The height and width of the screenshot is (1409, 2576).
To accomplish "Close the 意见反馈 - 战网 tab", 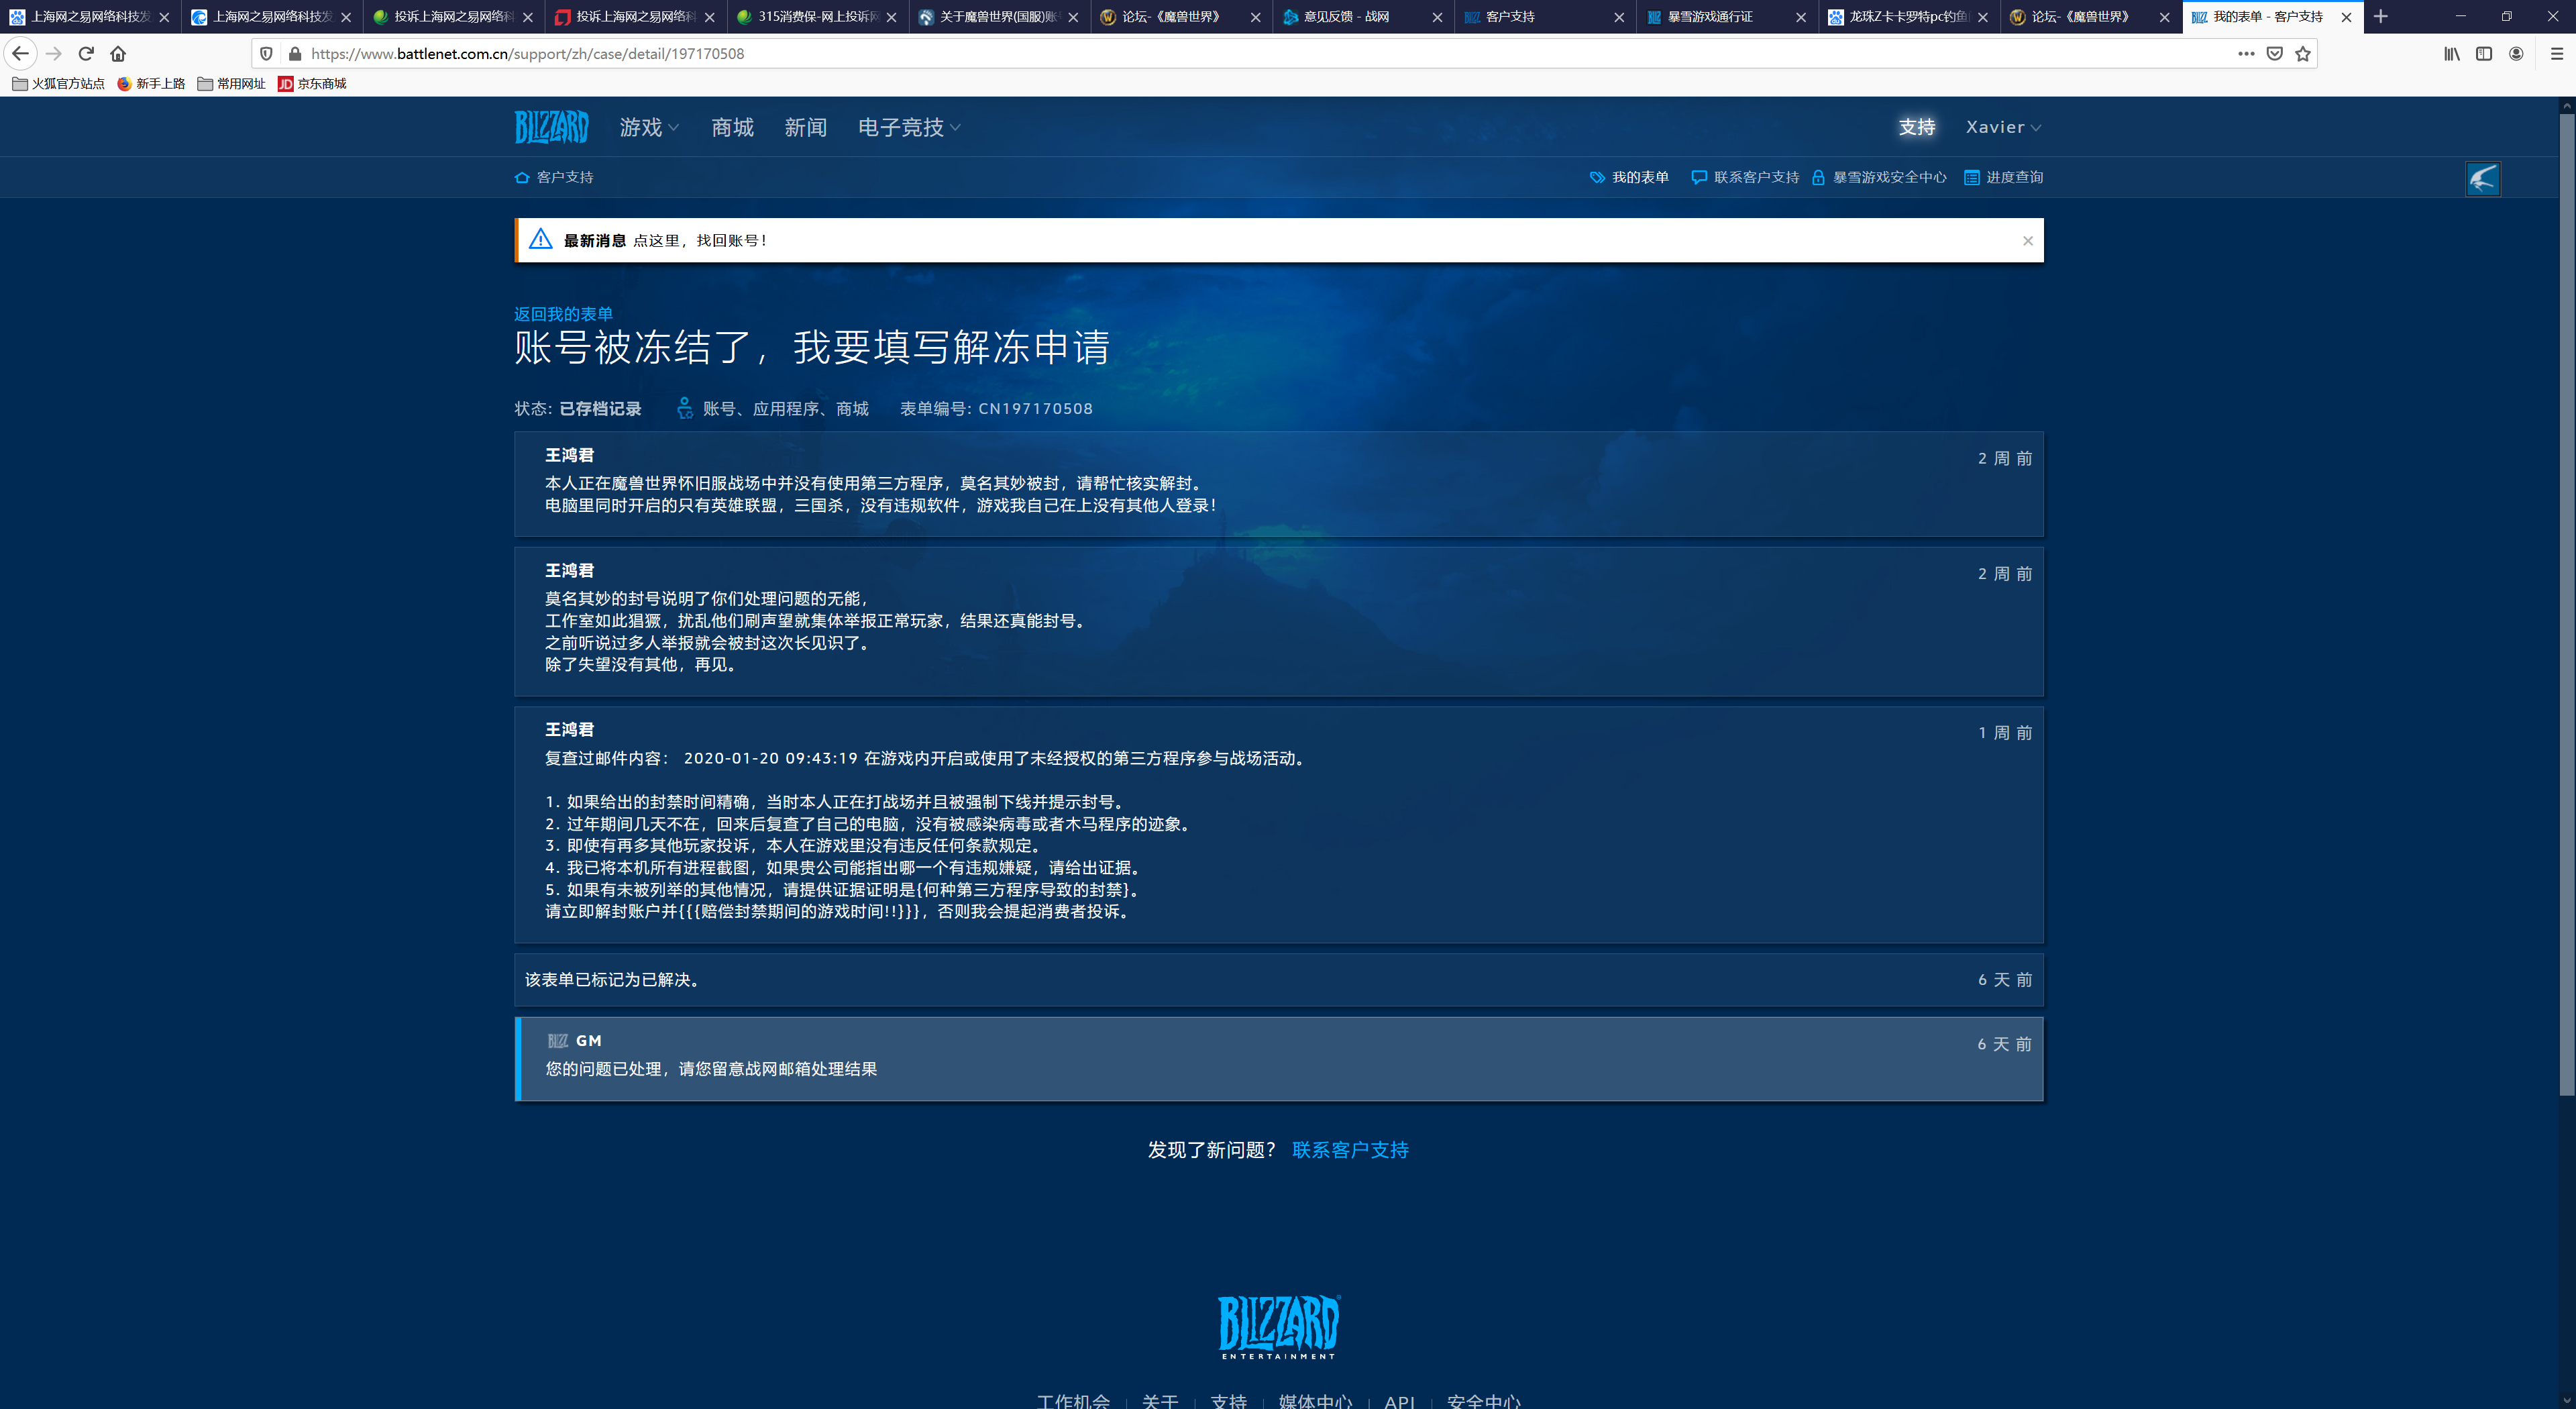I will [1437, 17].
